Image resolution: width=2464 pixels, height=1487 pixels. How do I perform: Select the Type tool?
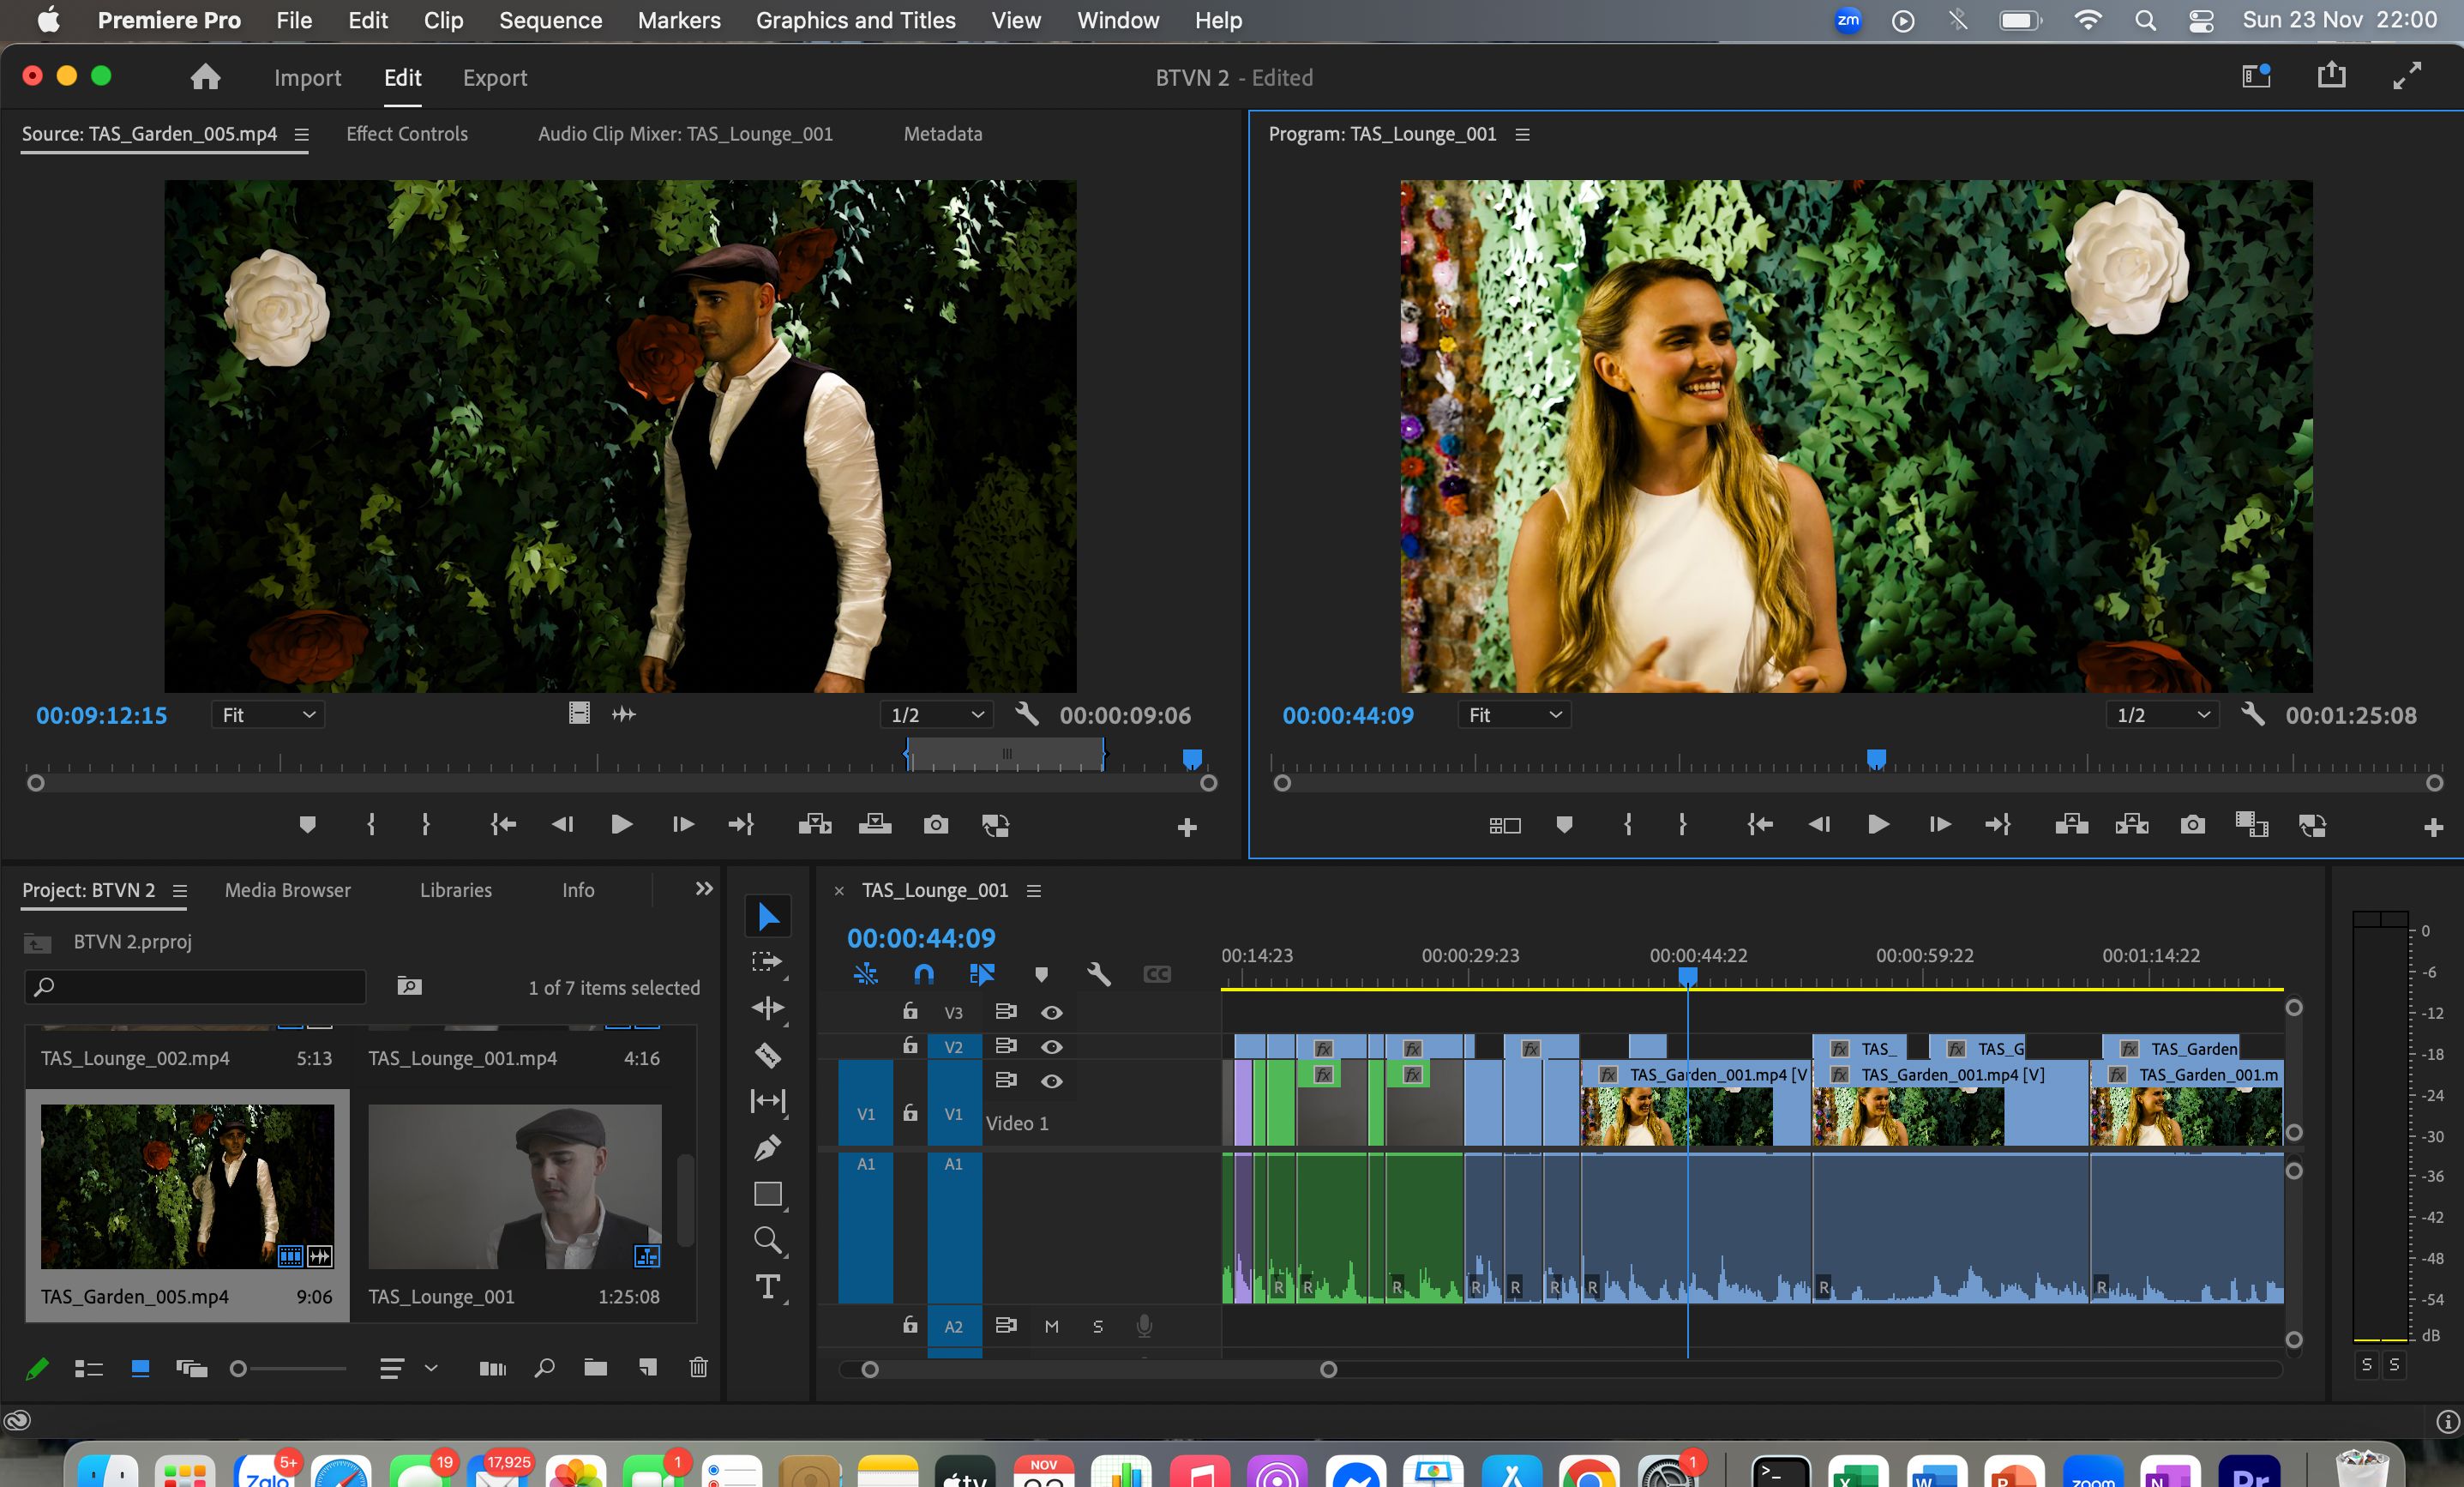click(767, 1287)
